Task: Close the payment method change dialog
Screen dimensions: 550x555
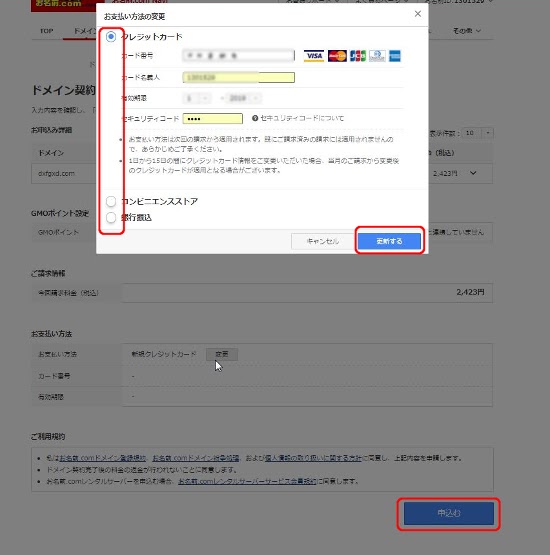Action: coord(418,14)
